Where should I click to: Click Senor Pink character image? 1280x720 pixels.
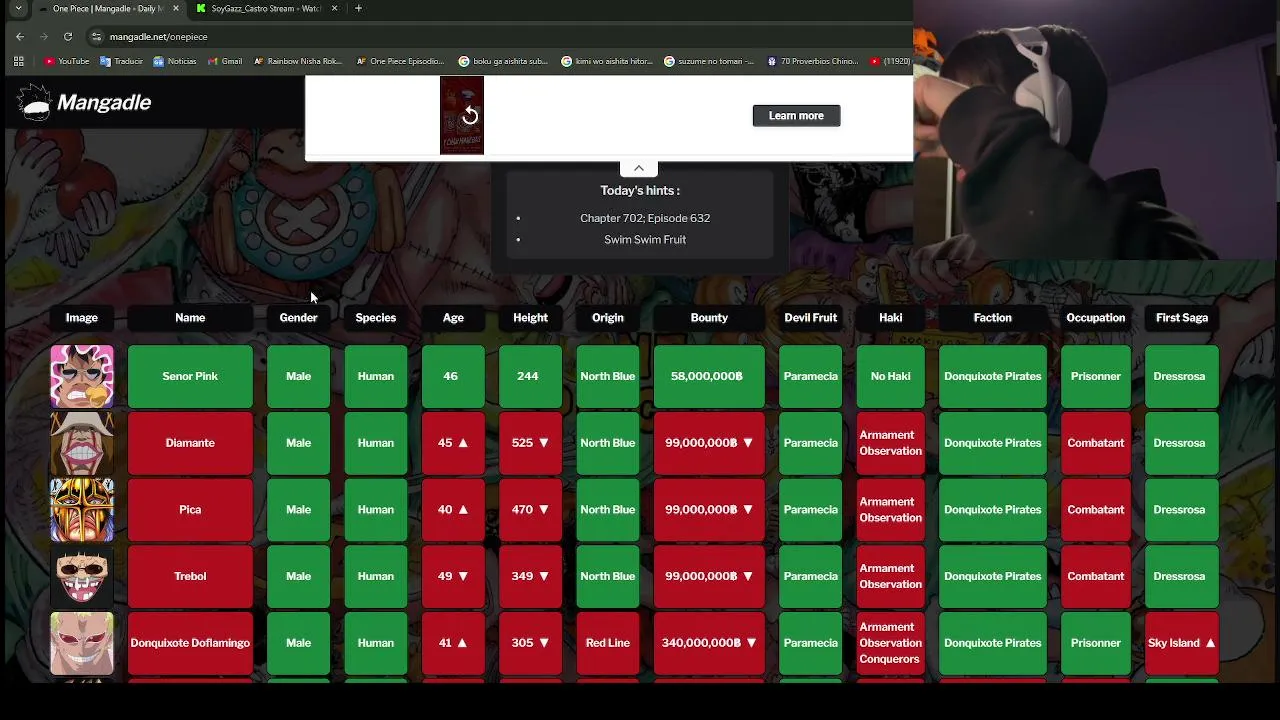pyautogui.click(x=82, y=376)
